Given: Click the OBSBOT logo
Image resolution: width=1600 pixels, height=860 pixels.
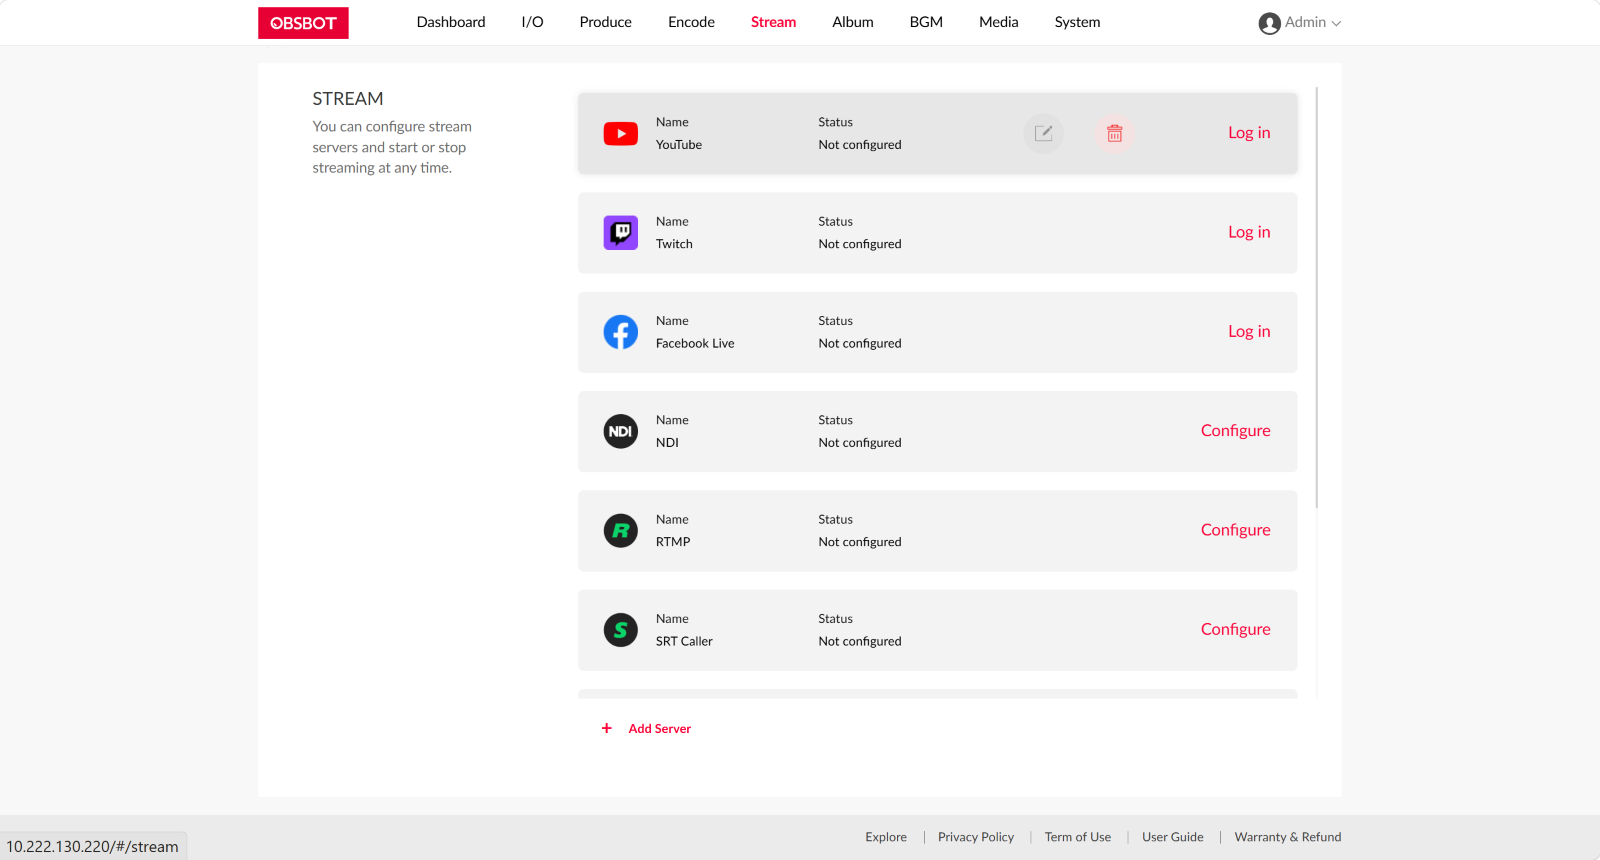Looking at the screenshot, I should point(303,23).
